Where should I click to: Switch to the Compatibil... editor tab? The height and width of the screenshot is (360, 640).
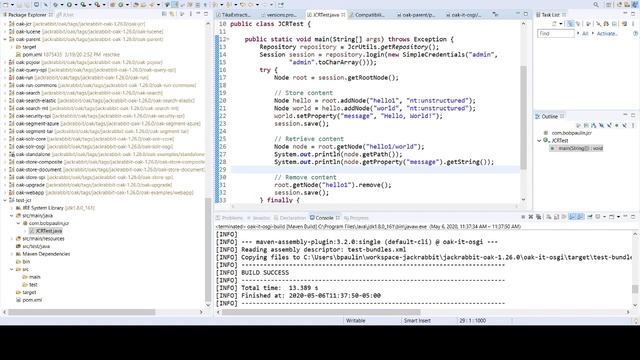pos(366,15)
